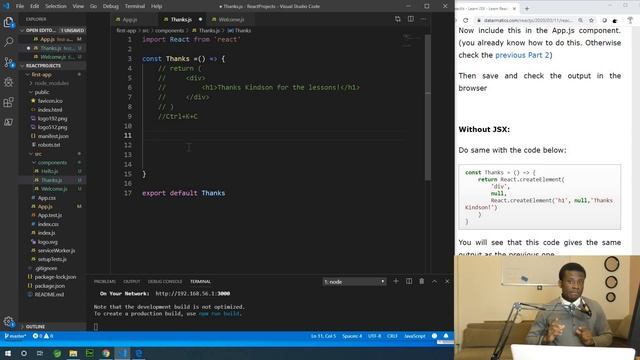Open index.html in the public folder
Screen dimensions: 640x360
pos(50,110)
